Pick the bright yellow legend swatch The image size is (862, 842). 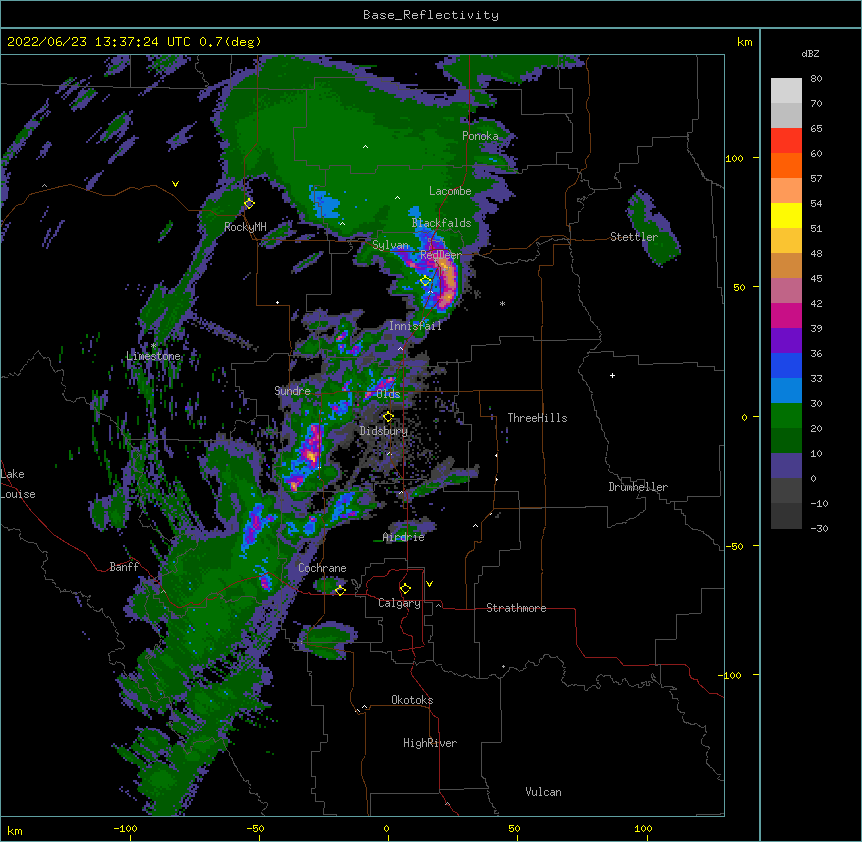[786, 215]
